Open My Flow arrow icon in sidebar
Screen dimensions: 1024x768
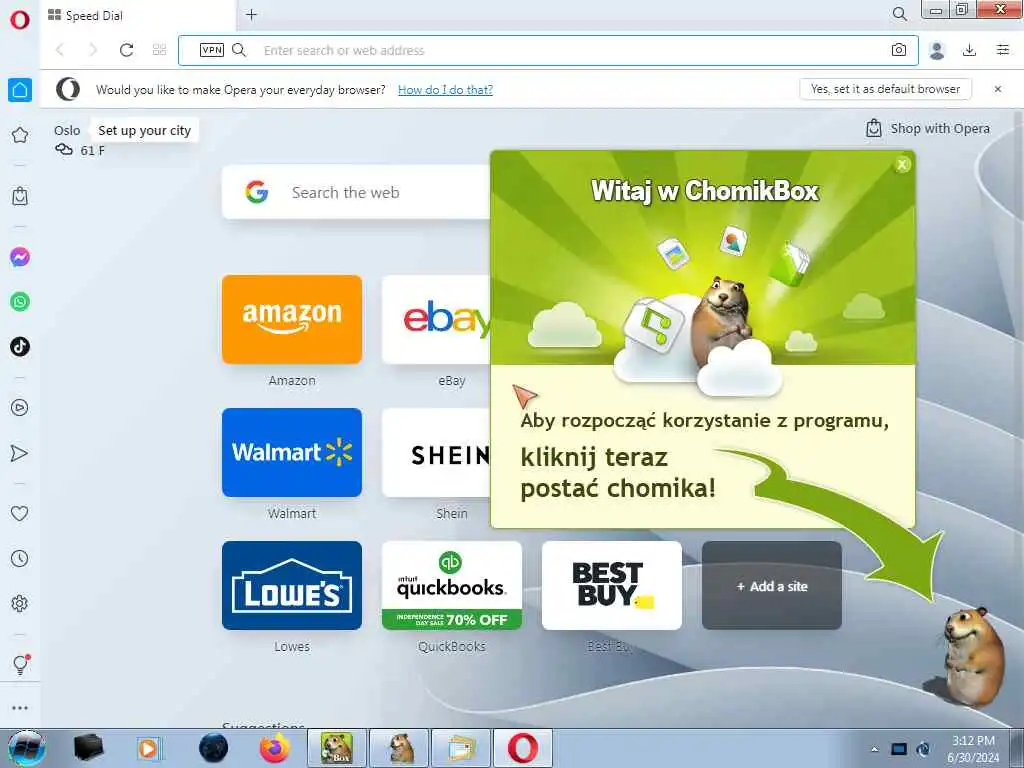[20, 453]
